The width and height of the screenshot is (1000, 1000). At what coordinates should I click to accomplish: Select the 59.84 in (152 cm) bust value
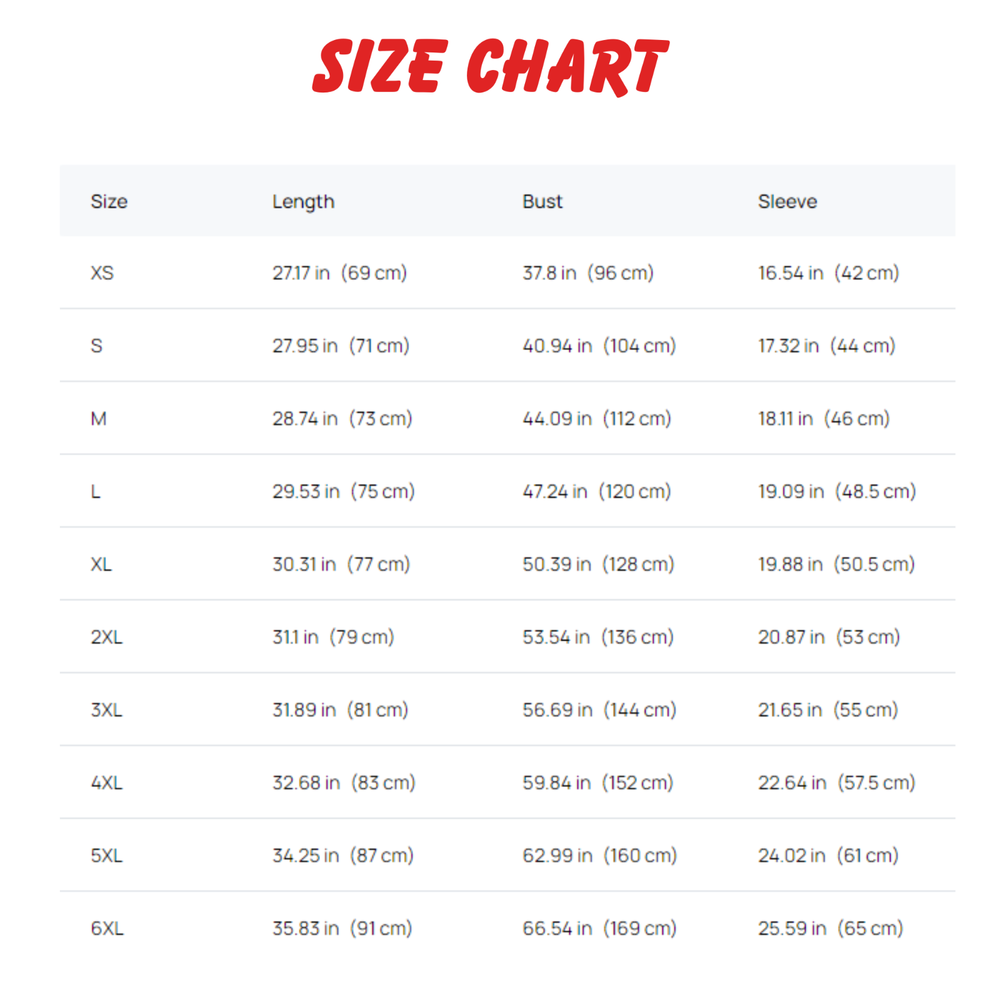tap(598, 783)
